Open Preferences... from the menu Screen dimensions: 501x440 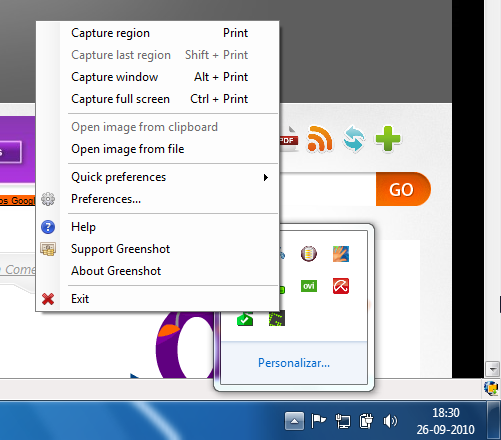pyautogui.click(x=157, y=199)
